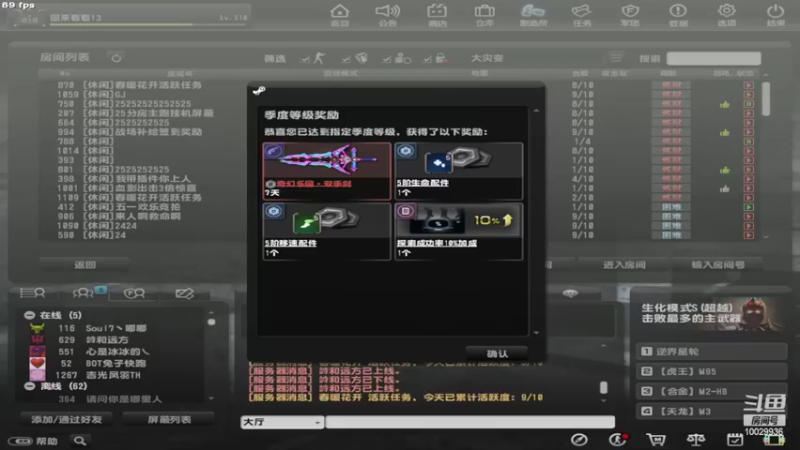The width and height of the screenshot is (800, 450).
Task: Select friend Soul7 with level 116
Action: click(115, 328)
